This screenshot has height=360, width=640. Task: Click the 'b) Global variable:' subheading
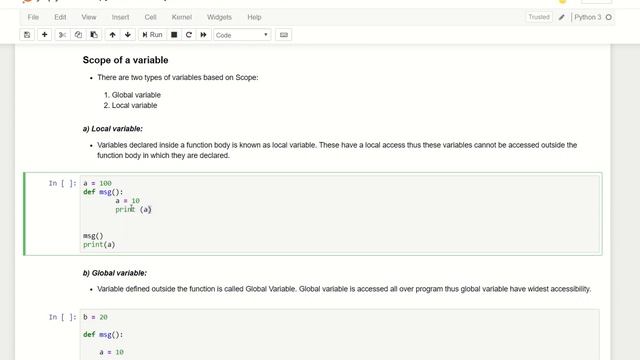click(115, 273)
